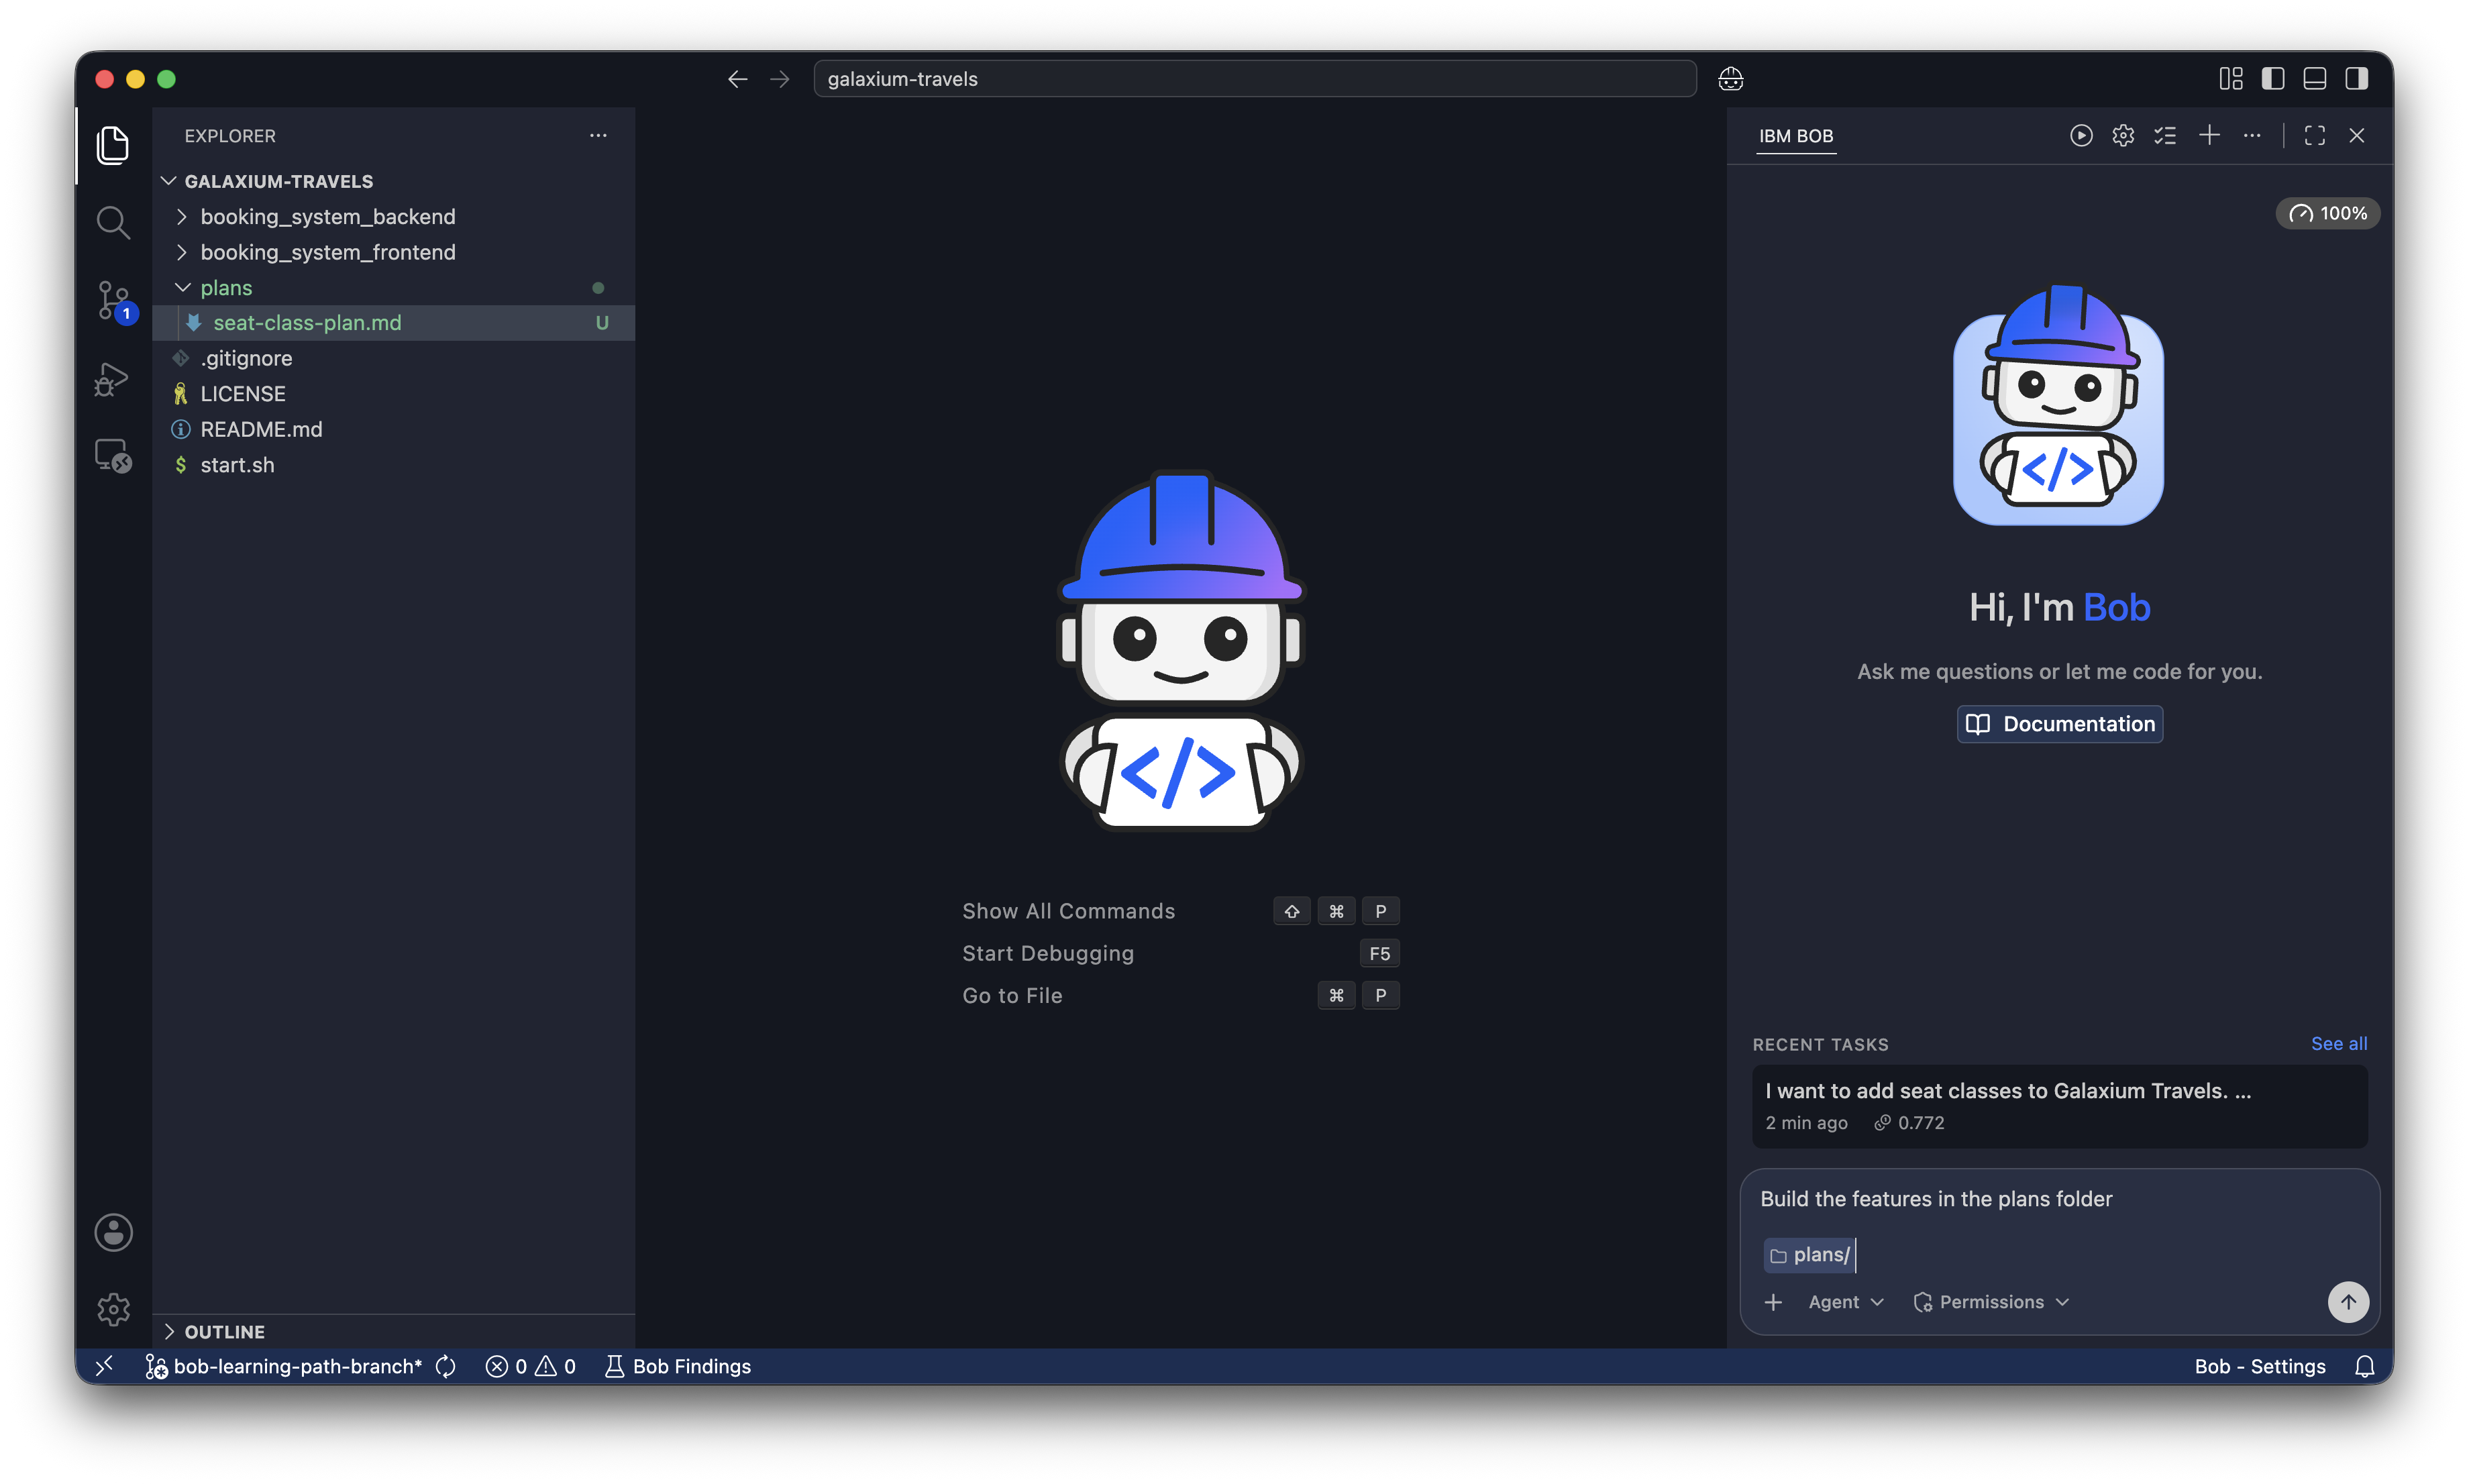
Task: Click the bob-learning-path-branch status item
Action: click(x=284, y=1366)
